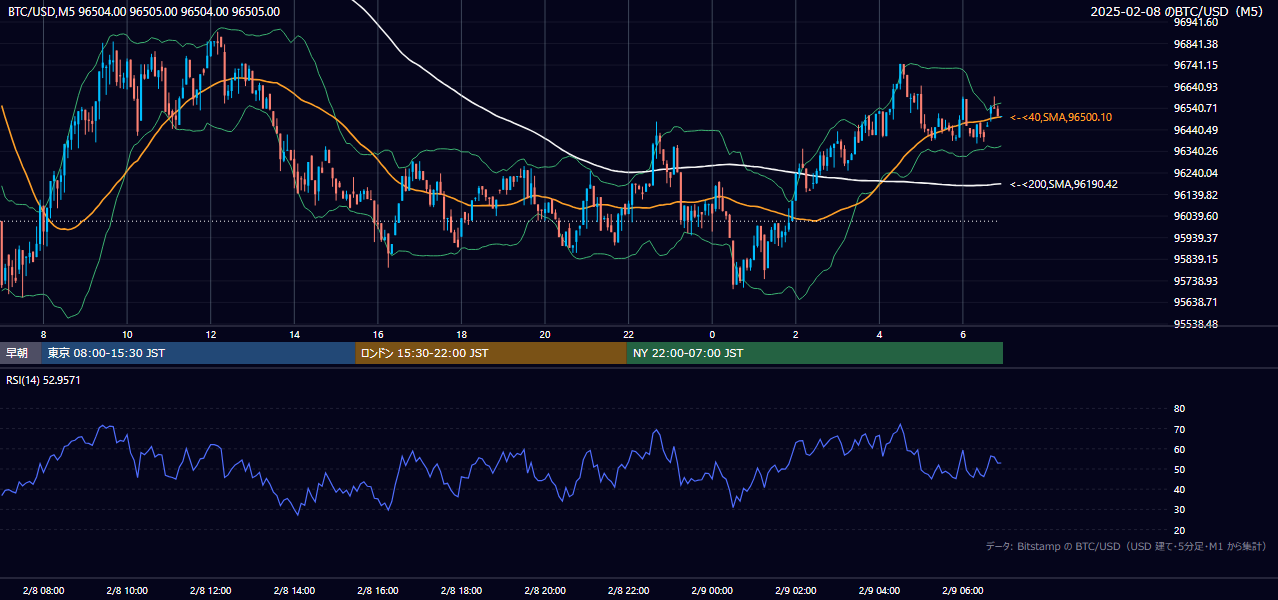Click the 2/8 16:00 date label
Image resolution: width=1278 pixels, height=600 pixels.
coord(377,590)
